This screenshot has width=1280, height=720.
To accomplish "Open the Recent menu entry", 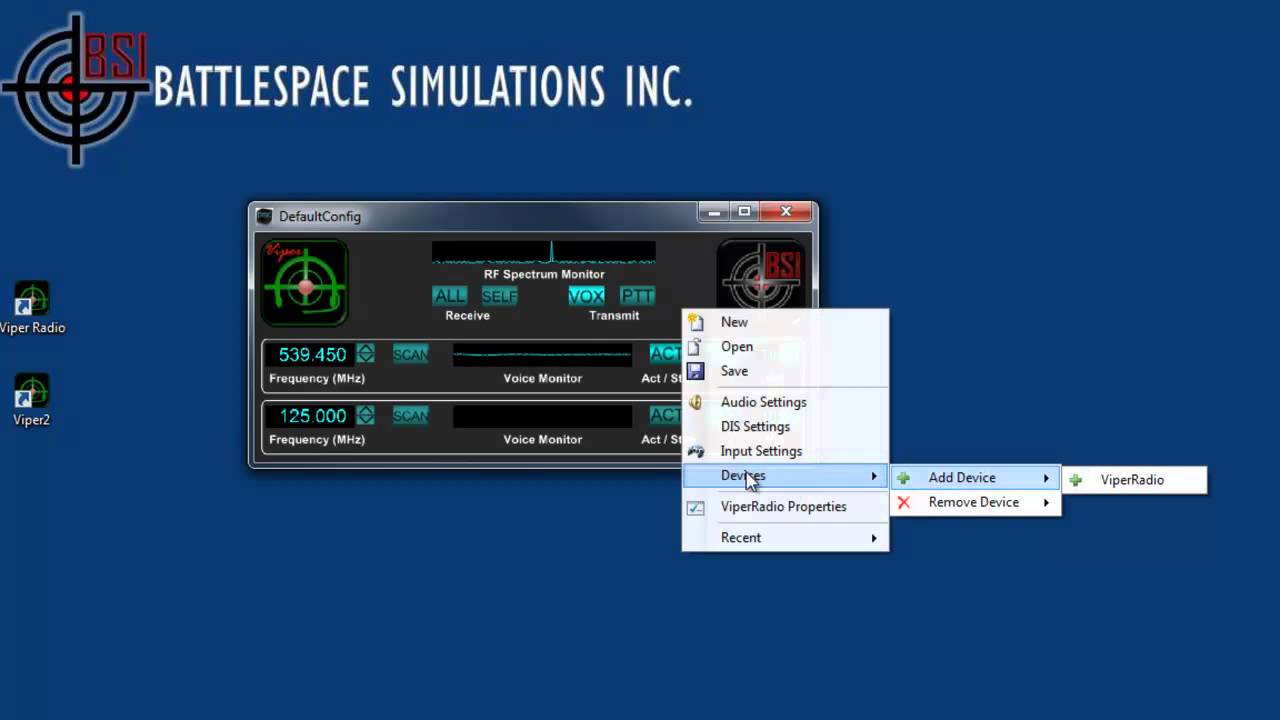I will pyautogui.click(x=785, y=538).
